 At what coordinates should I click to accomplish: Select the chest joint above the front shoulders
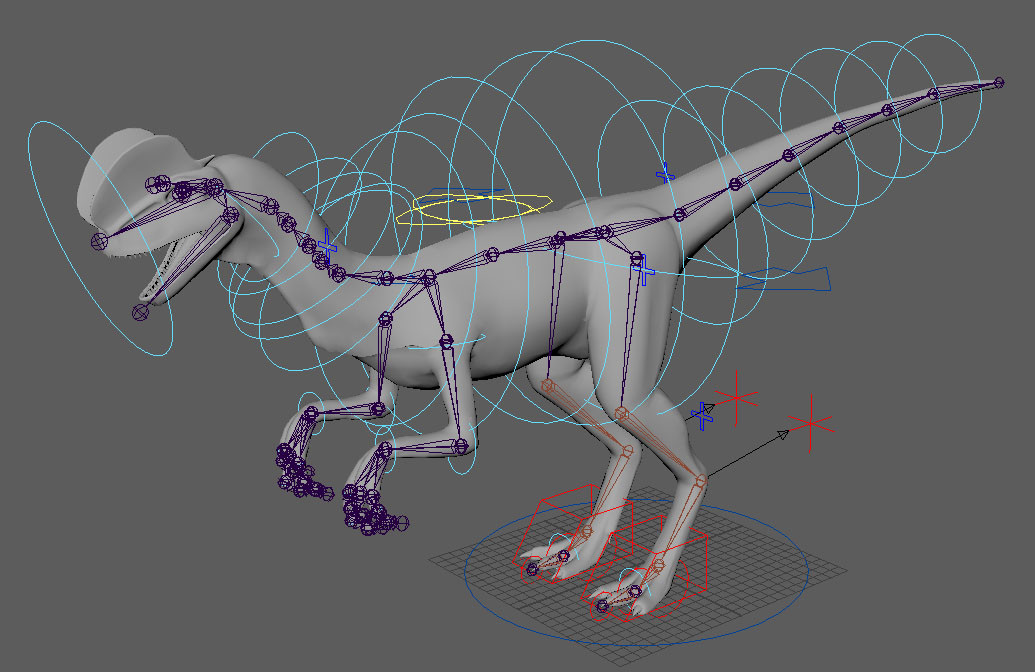click(429, 276)
